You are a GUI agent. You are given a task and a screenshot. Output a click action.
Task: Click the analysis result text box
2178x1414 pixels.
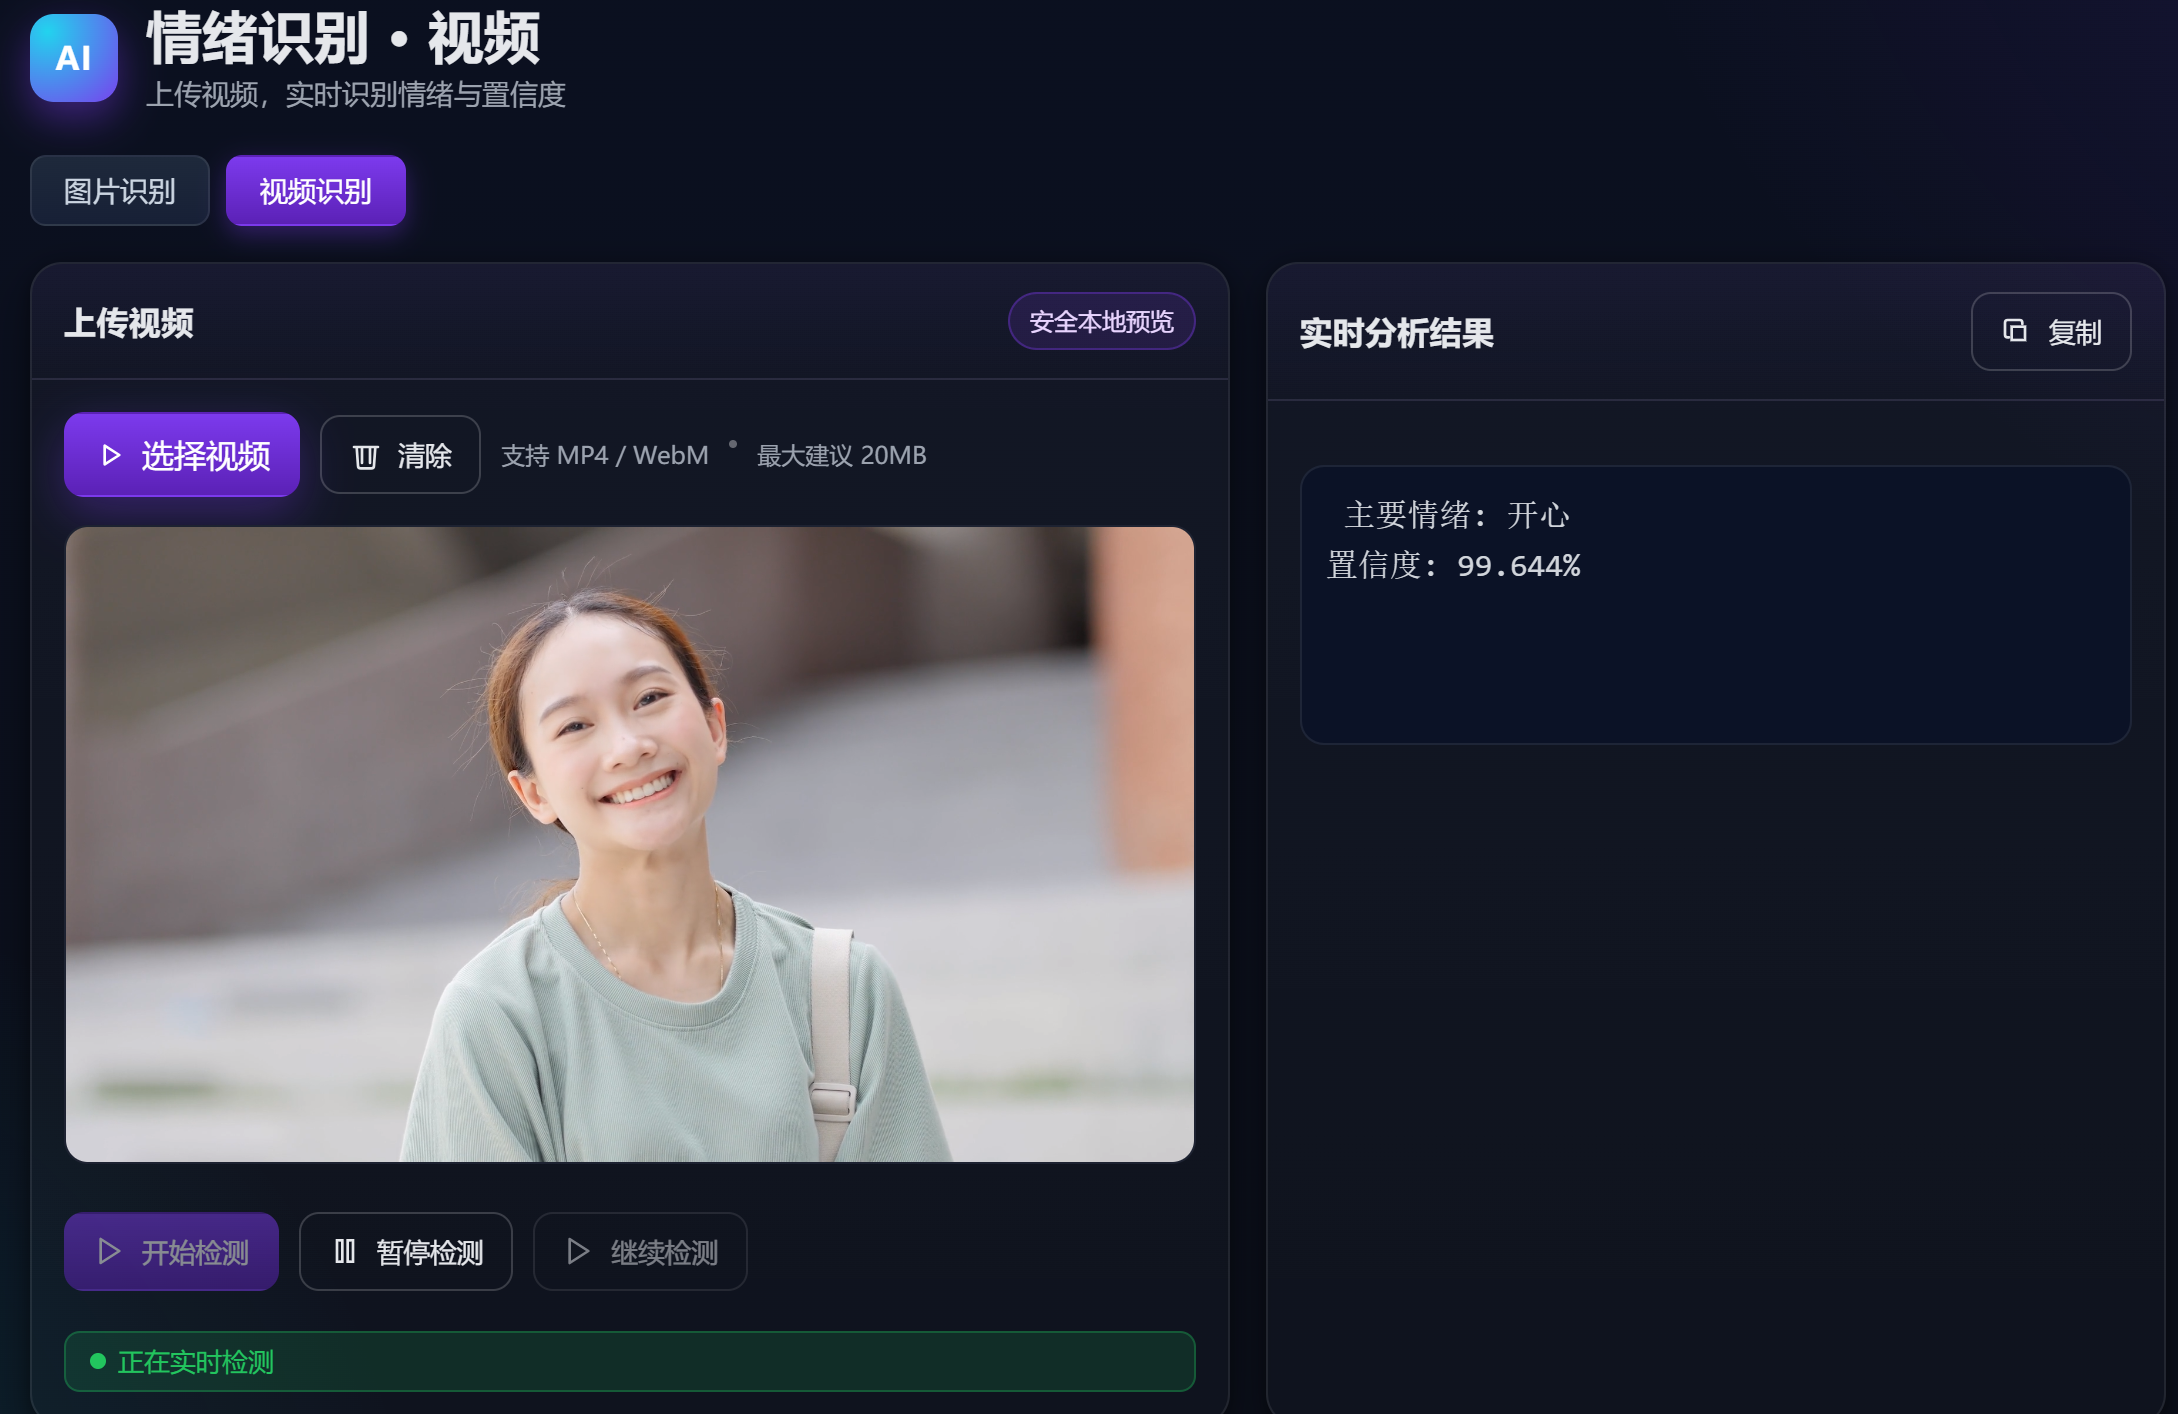click(1715, 660)
